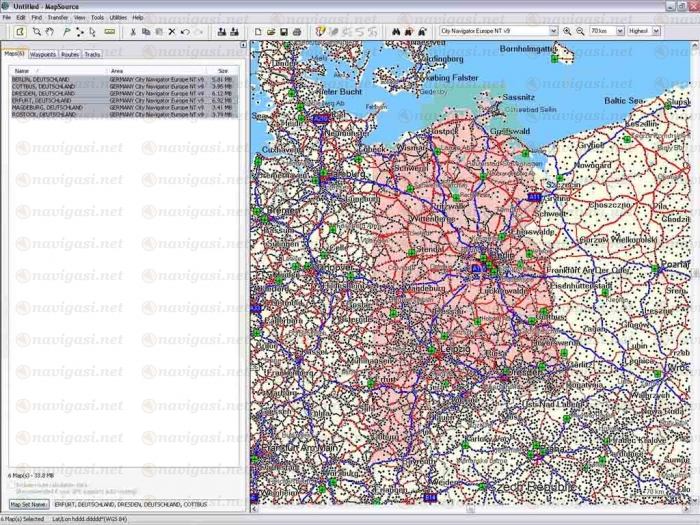Image resolution: width=700 pixels, height=525 pixels.
Task: Open the 70 km map scale dropdown
Action: [619, 32]
